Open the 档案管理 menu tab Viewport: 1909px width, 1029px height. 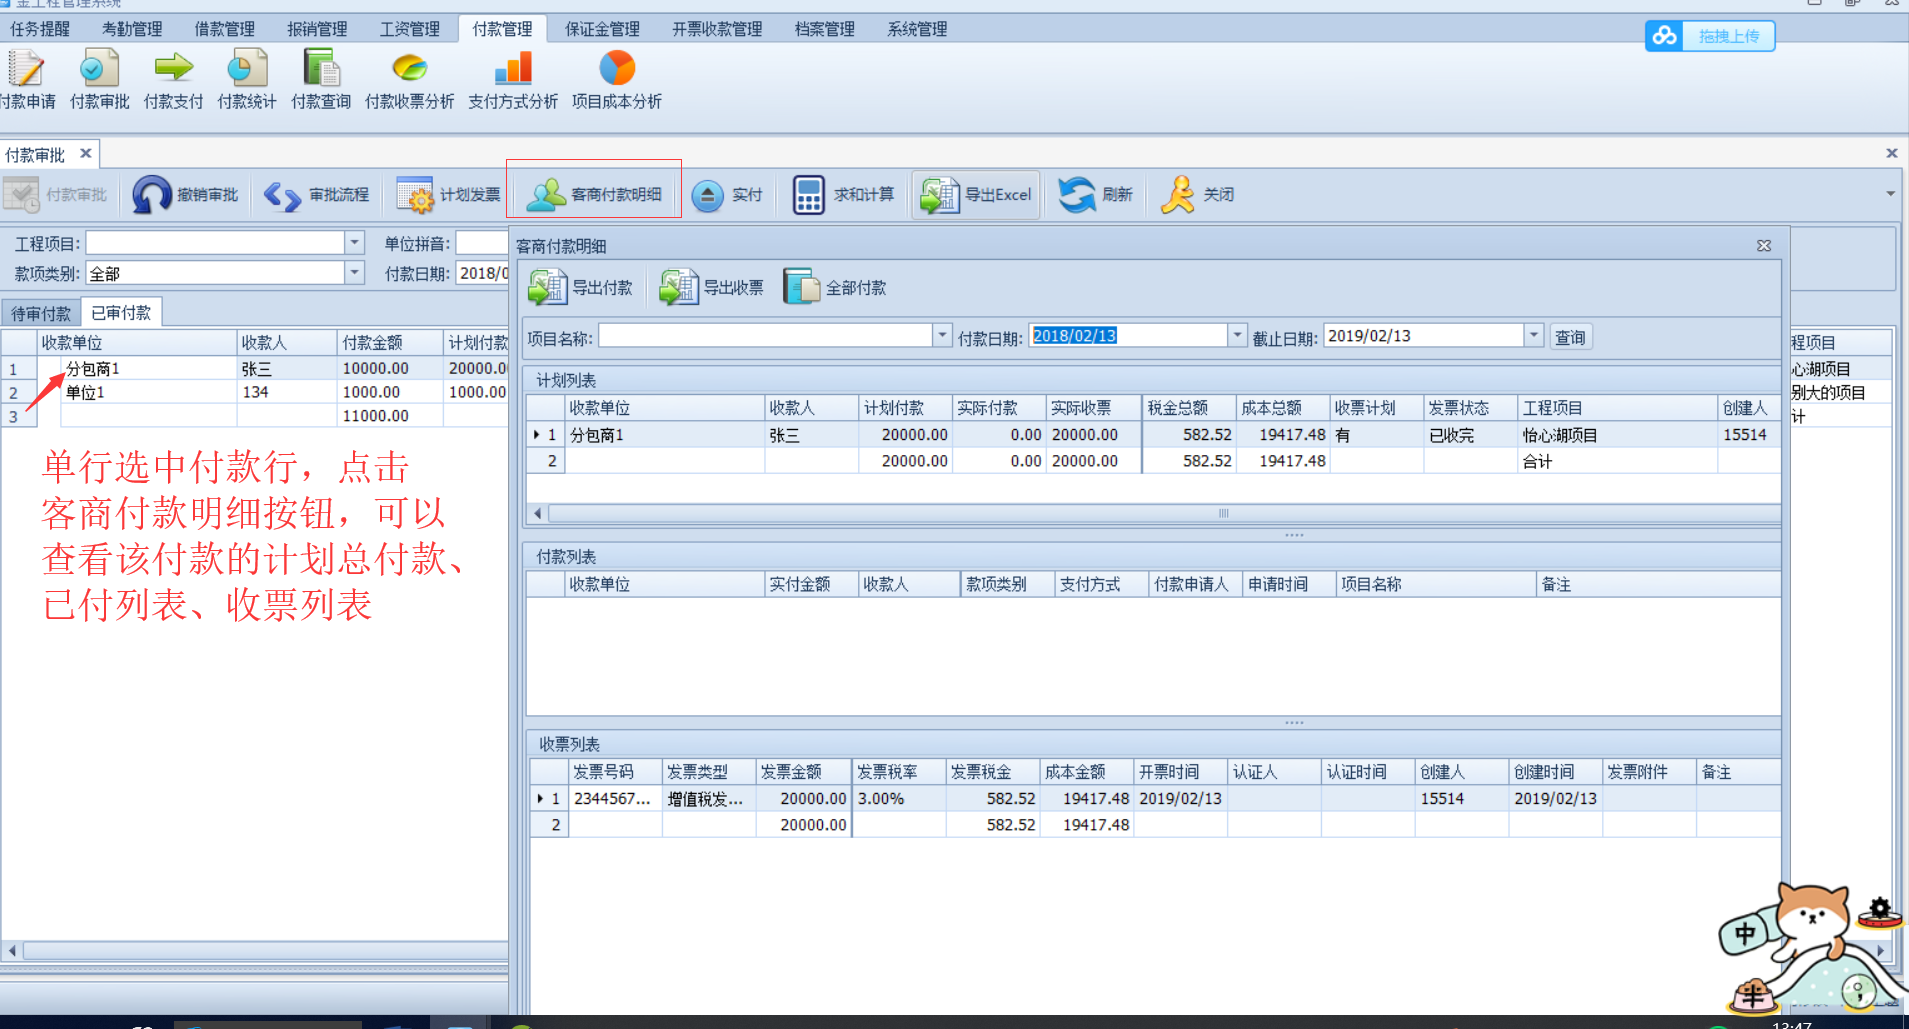tap(825, 29)
